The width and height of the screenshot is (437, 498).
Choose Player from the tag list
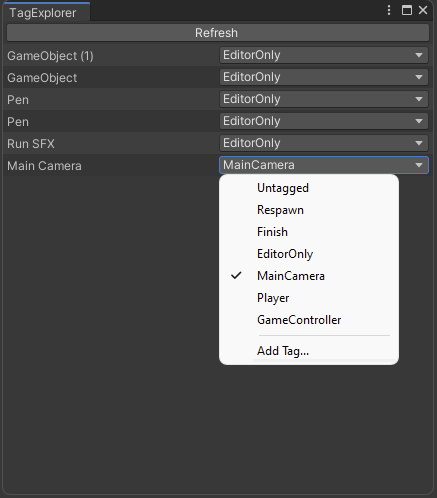pos(309,298)
